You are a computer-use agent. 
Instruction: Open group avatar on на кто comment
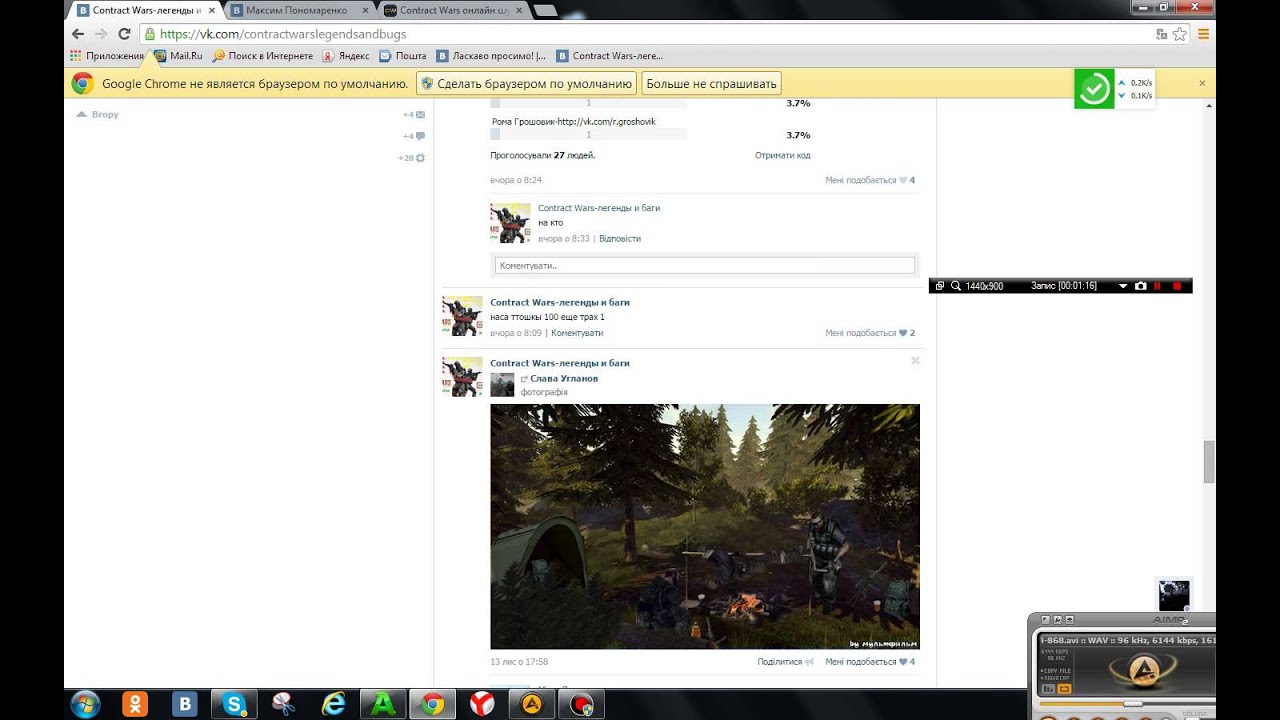pyautogui.click(x=510, y=223)
